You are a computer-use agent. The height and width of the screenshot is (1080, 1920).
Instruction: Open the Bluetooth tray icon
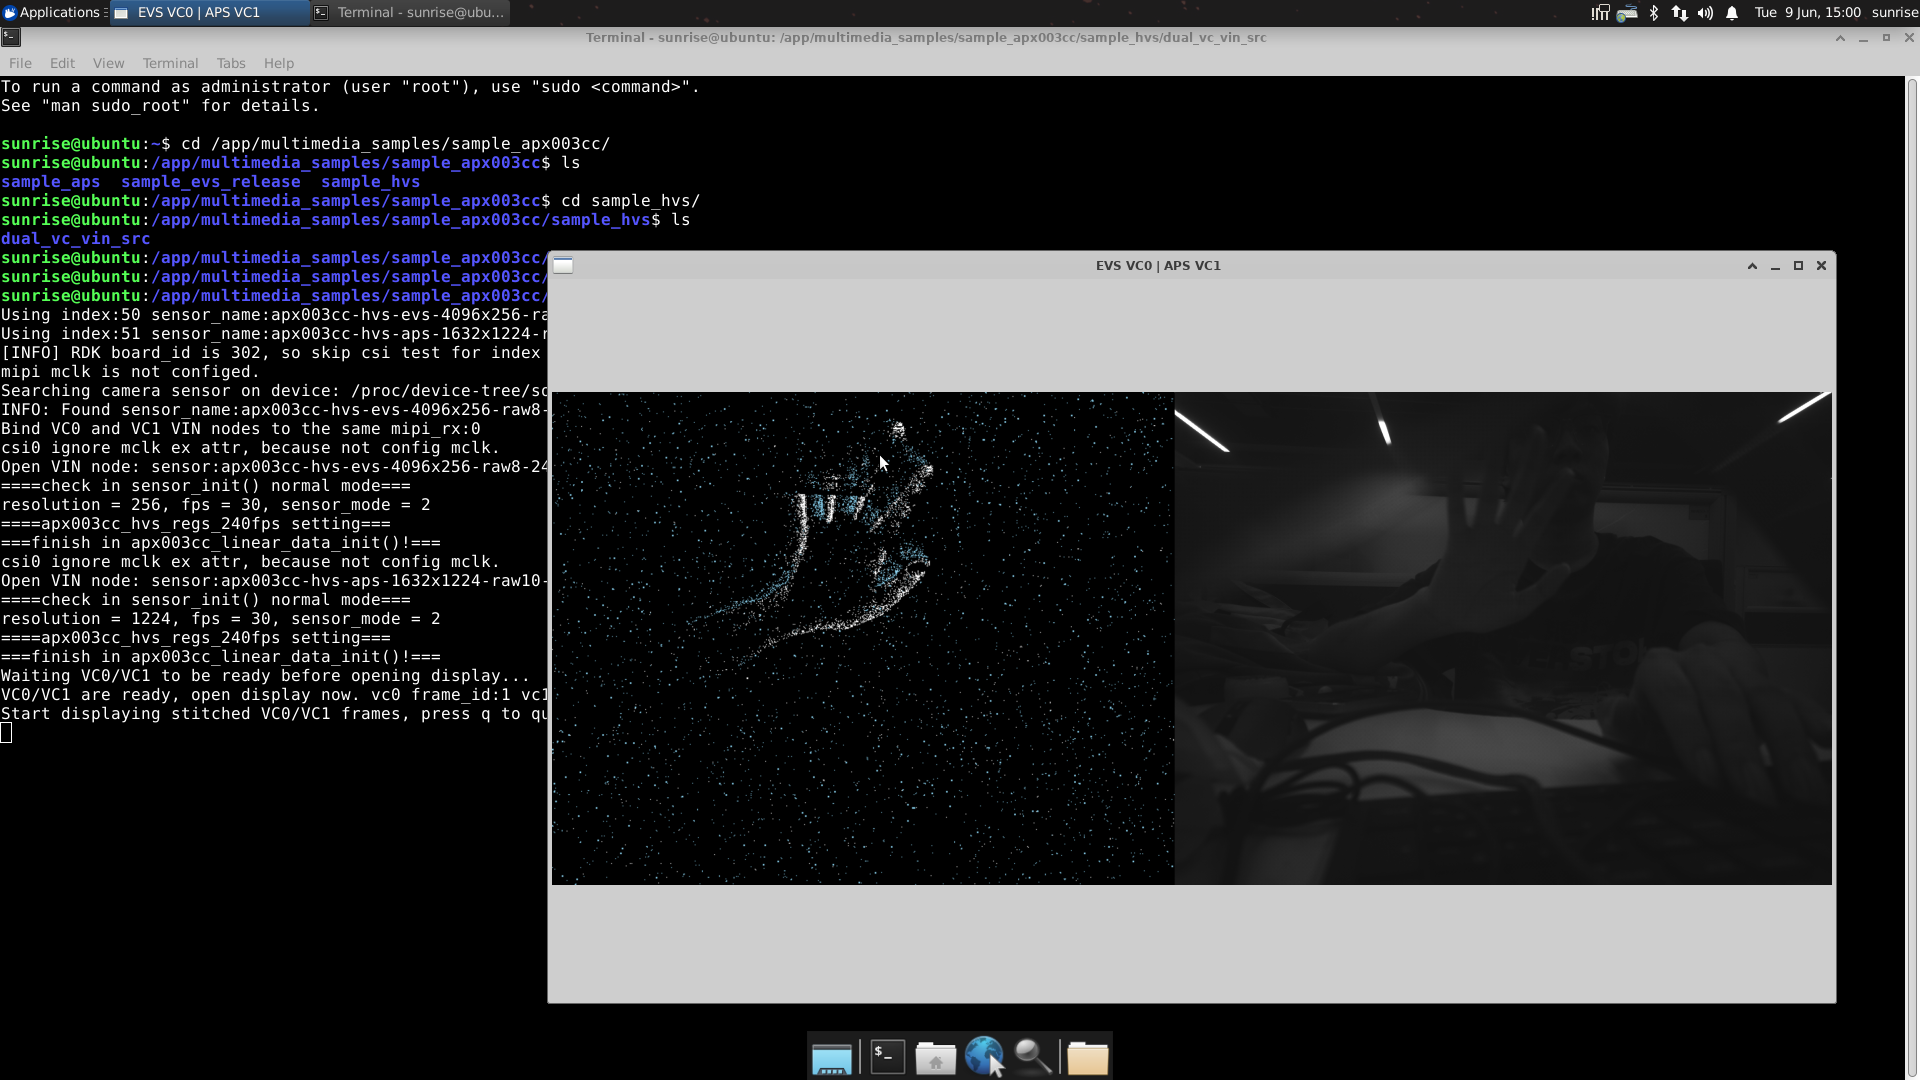tap(1654, 13)
